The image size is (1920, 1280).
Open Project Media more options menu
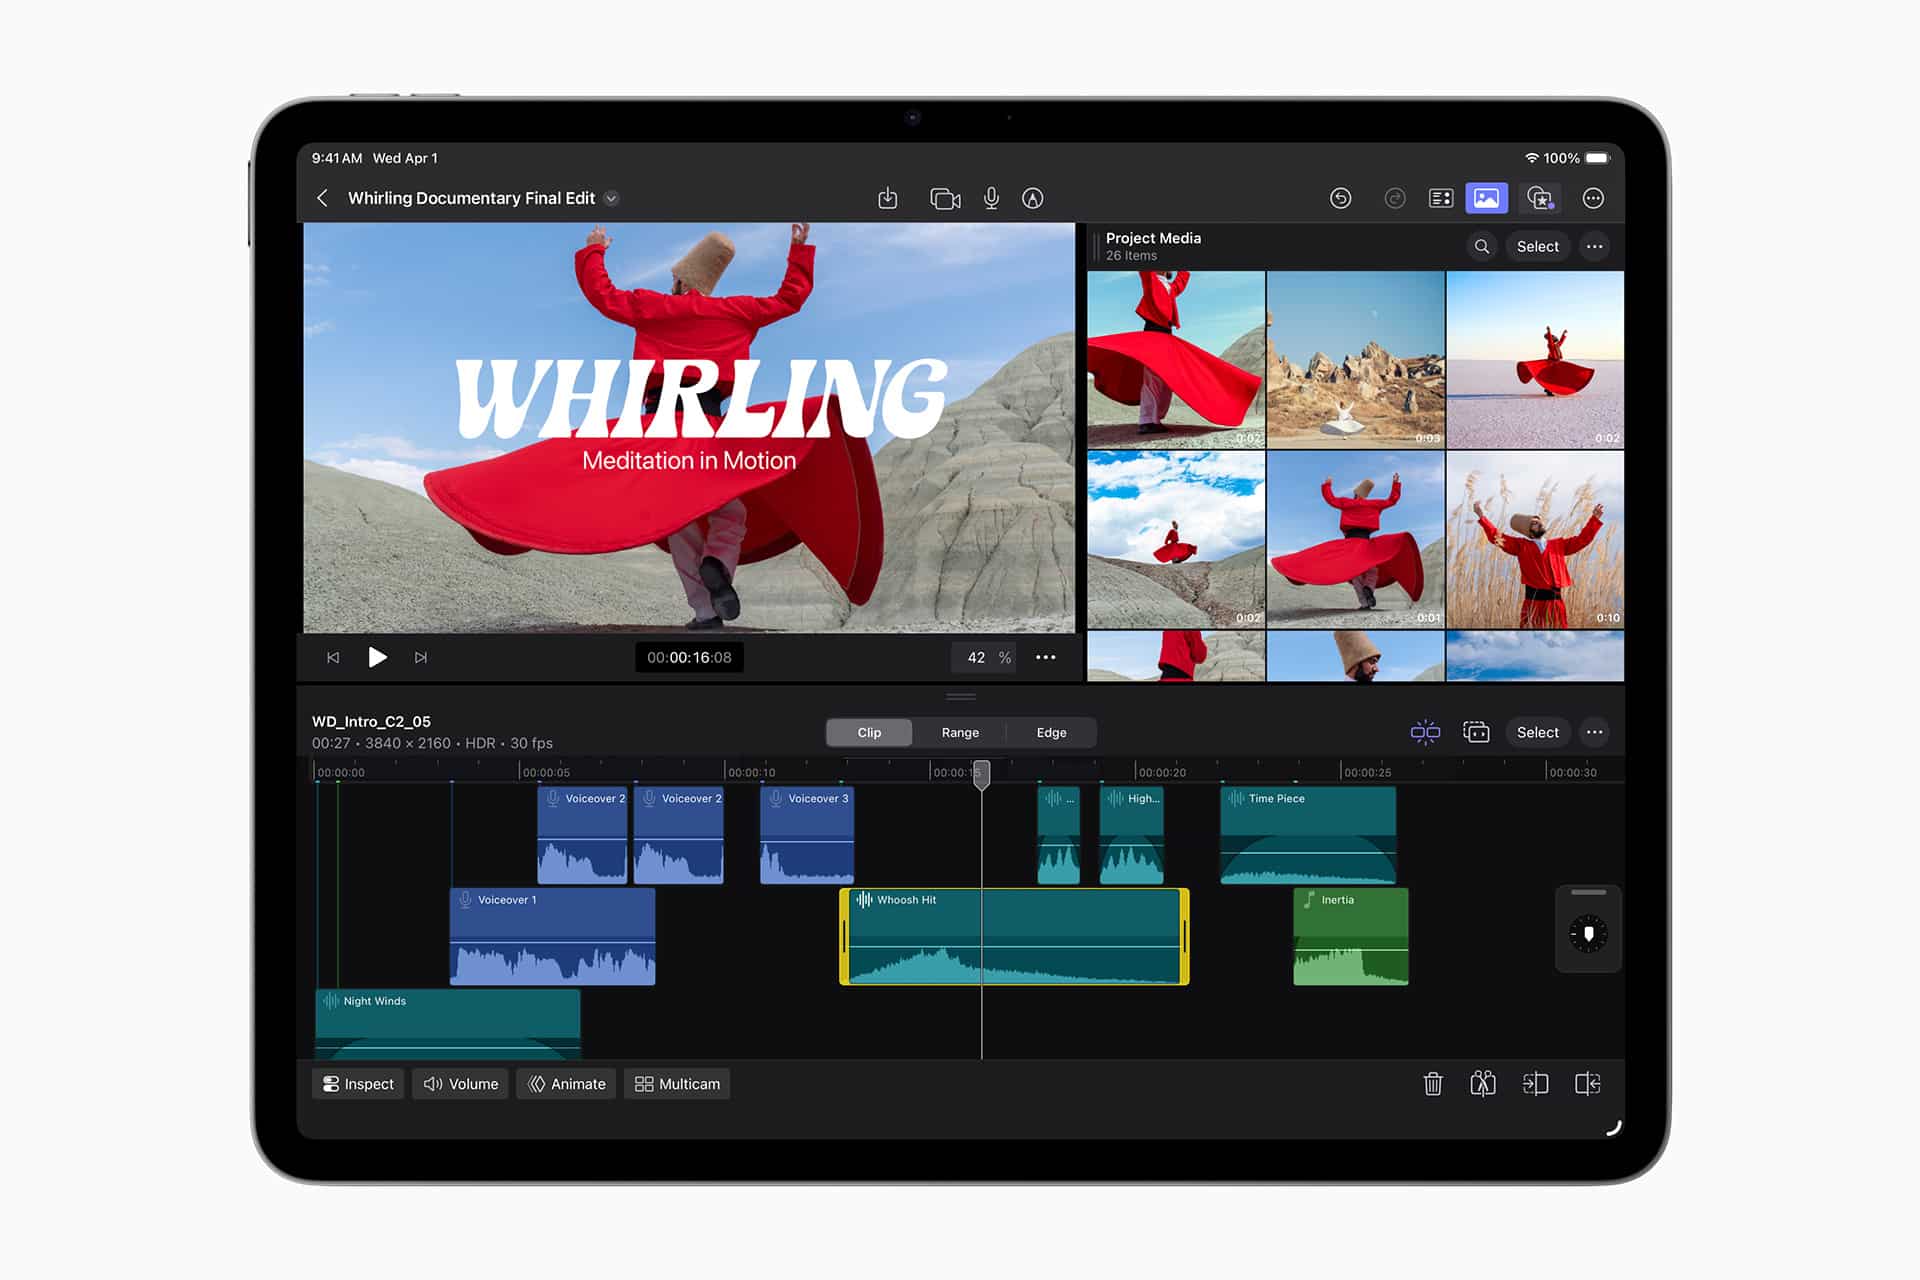(x=1594, y=246)
